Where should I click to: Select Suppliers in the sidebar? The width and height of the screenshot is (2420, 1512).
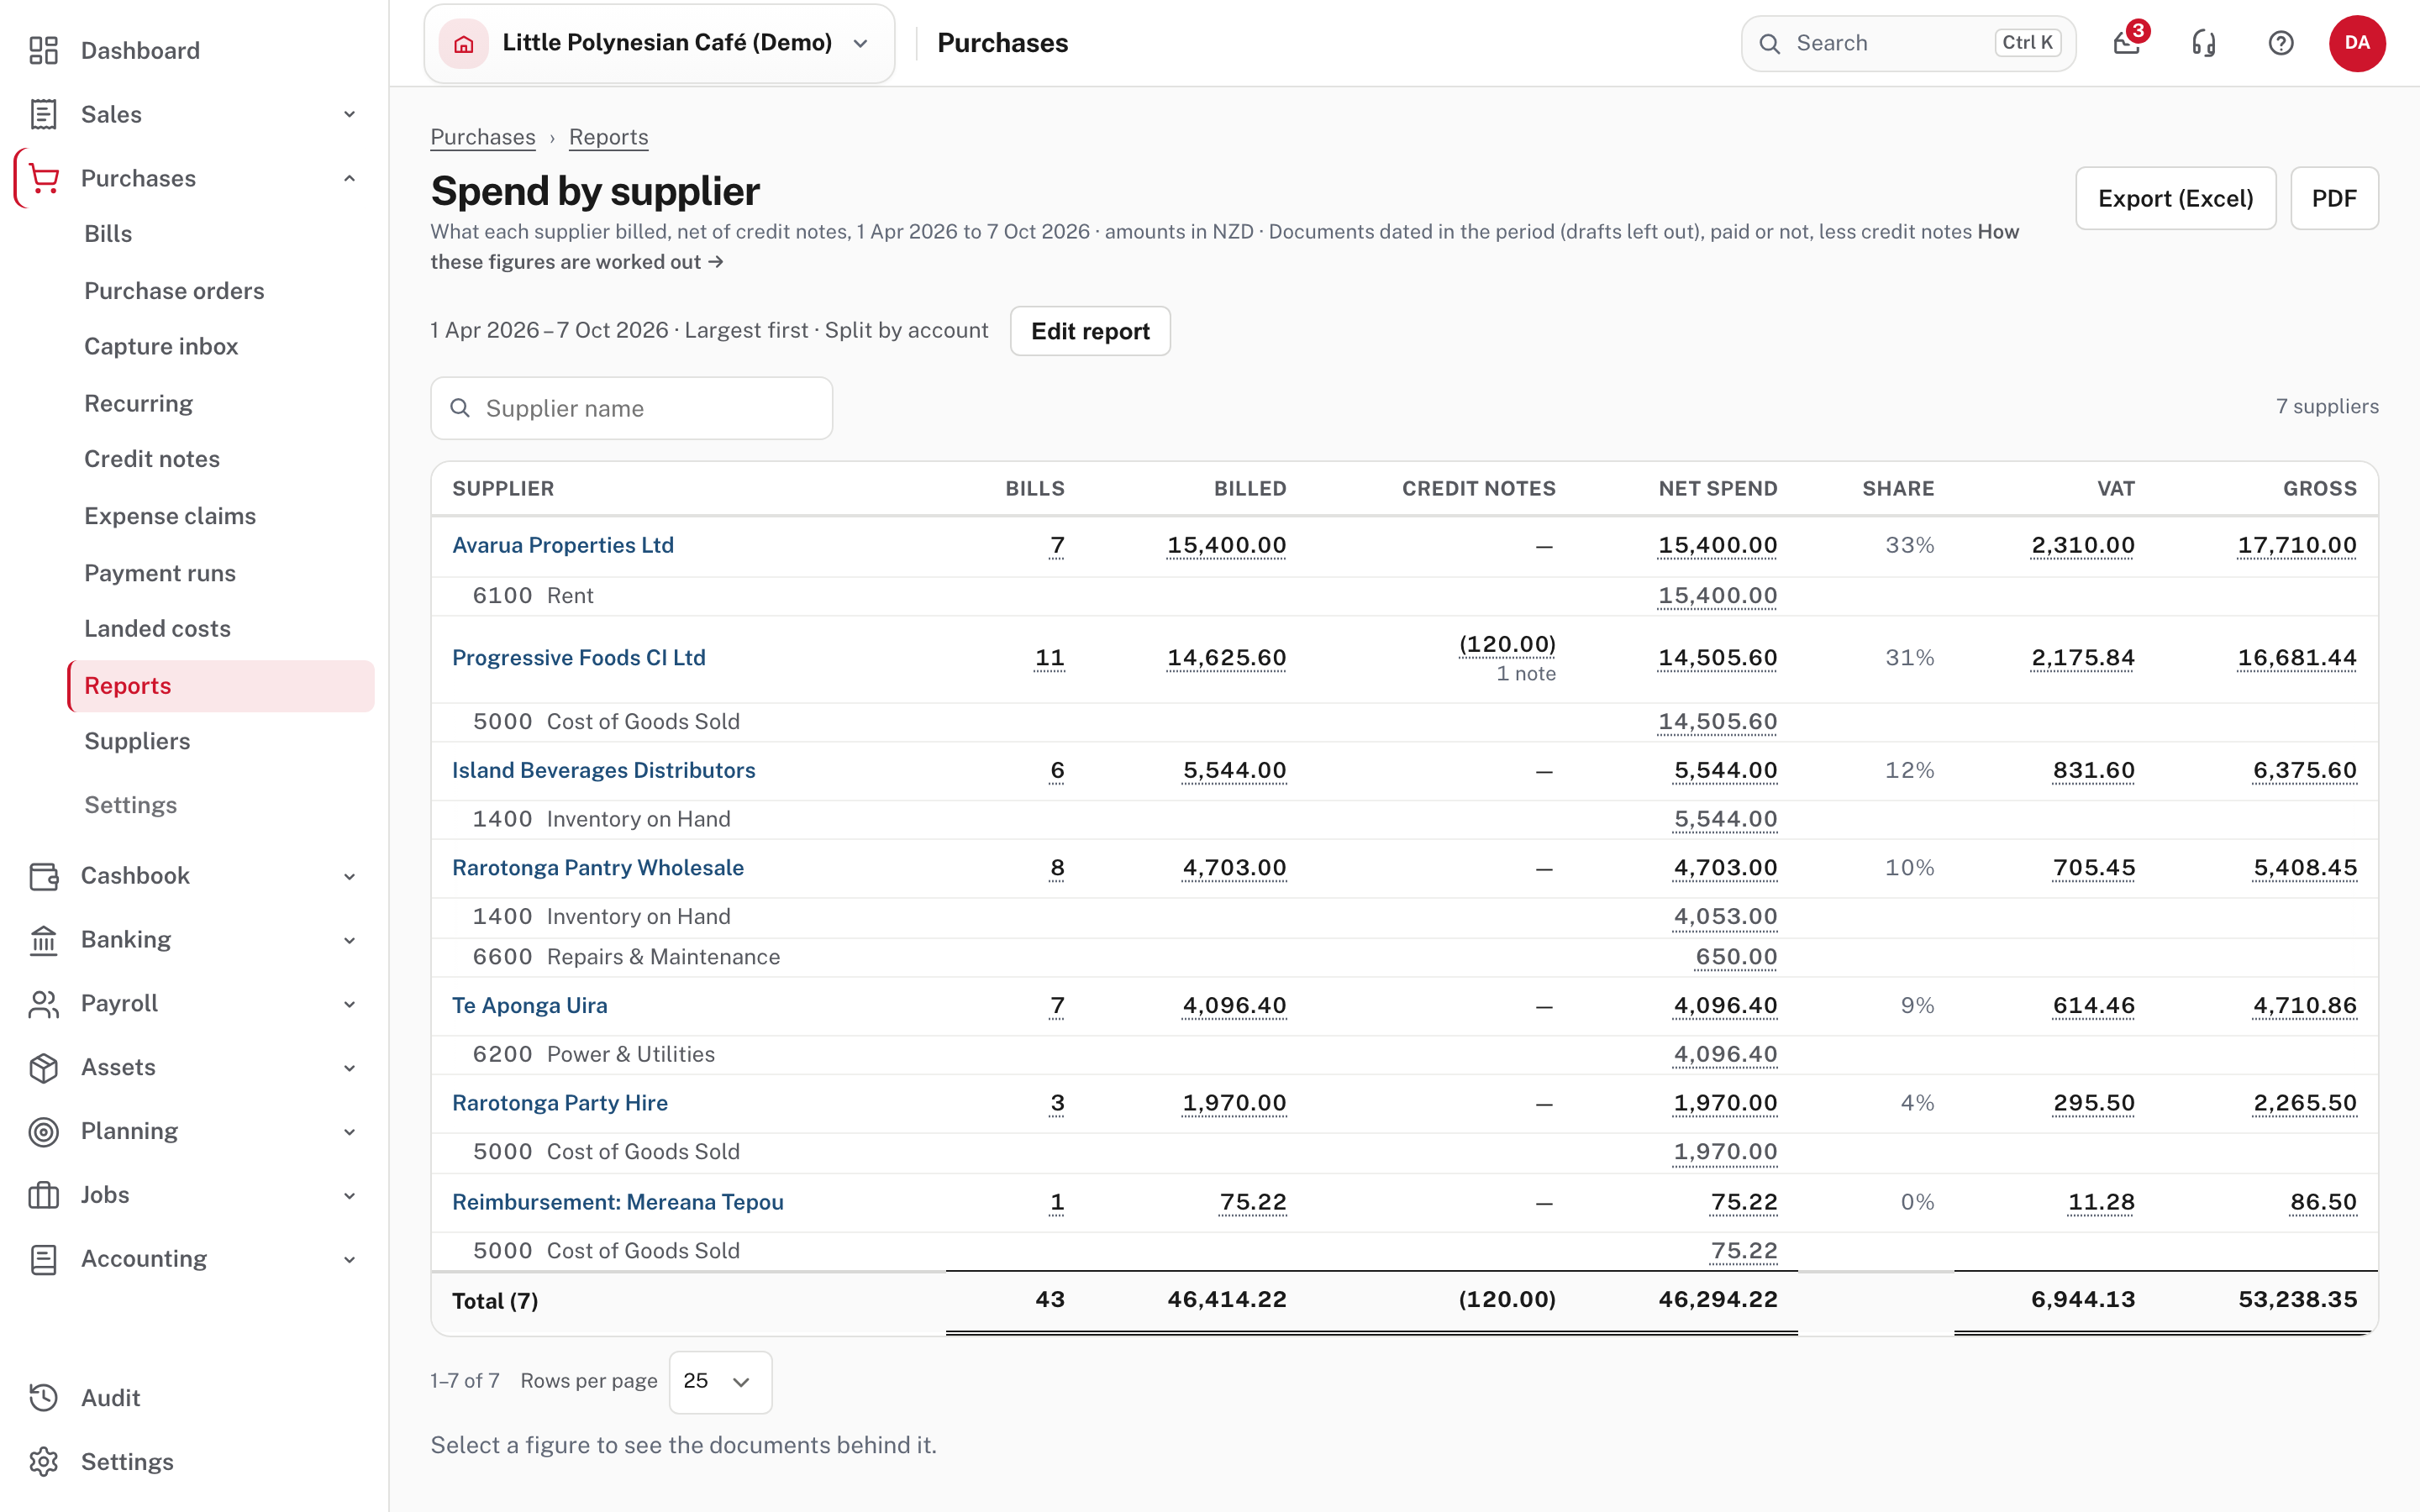tap(137, 741)
